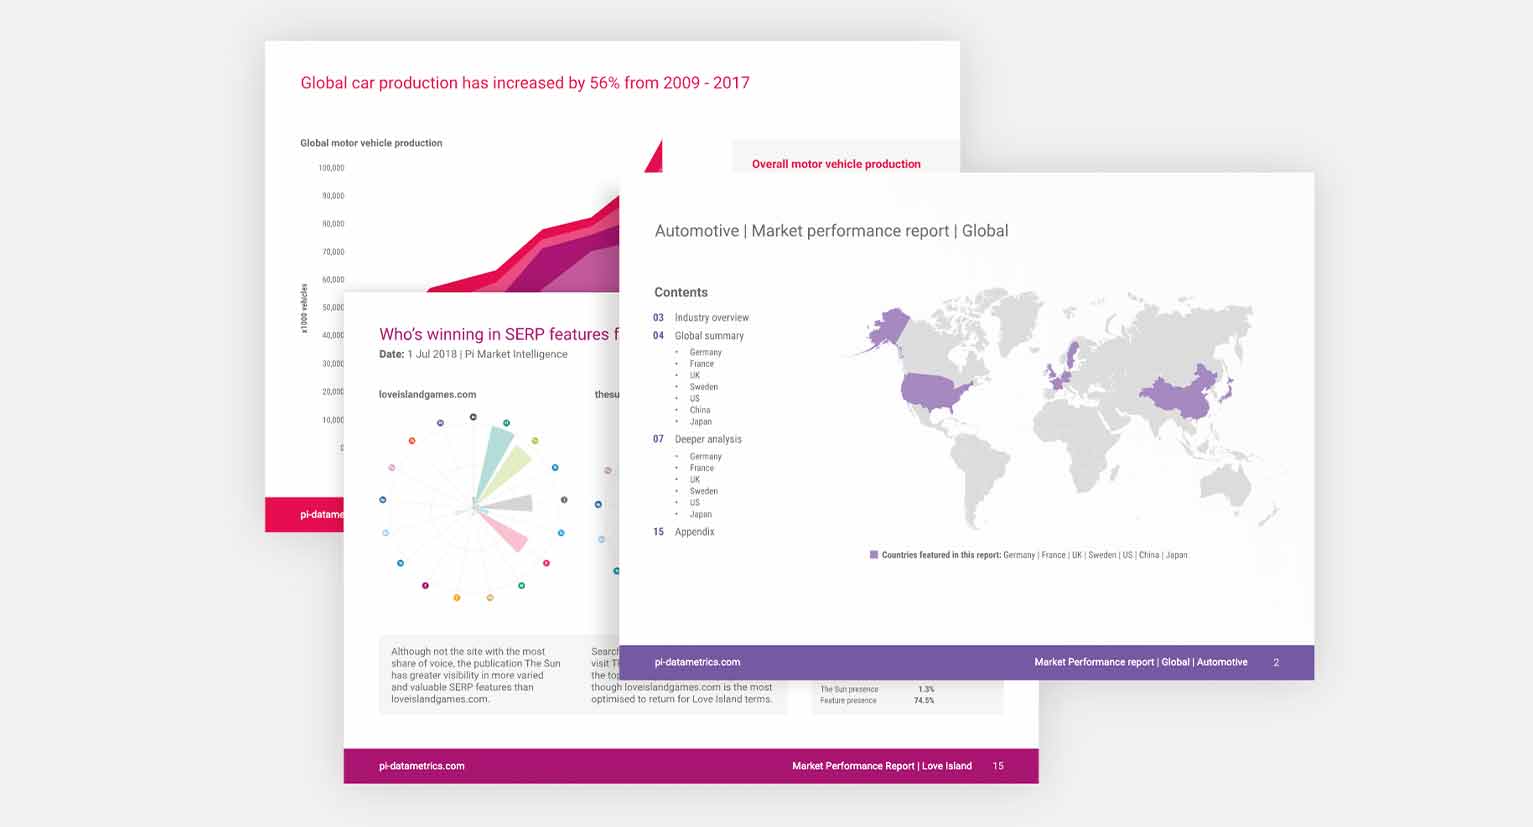This screenshot has width=1533, height=827.
Task: Select 'Sweden' under Global summary
Action: (703, 387)
